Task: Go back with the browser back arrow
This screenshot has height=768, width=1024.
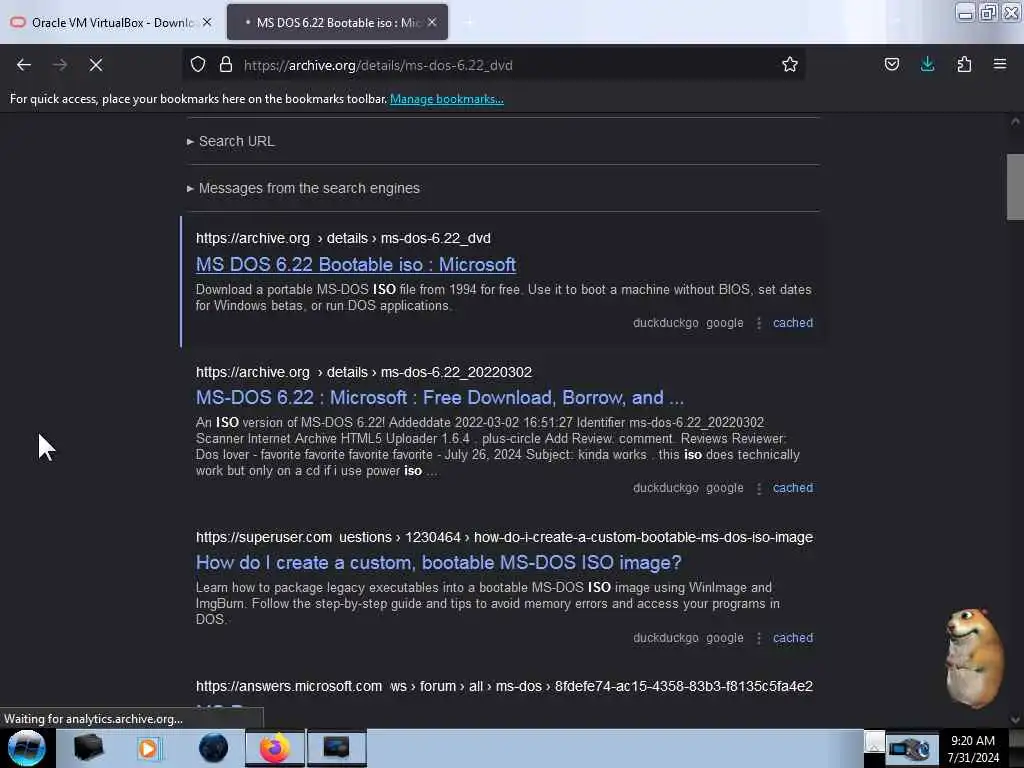Action: coord(24,65)
